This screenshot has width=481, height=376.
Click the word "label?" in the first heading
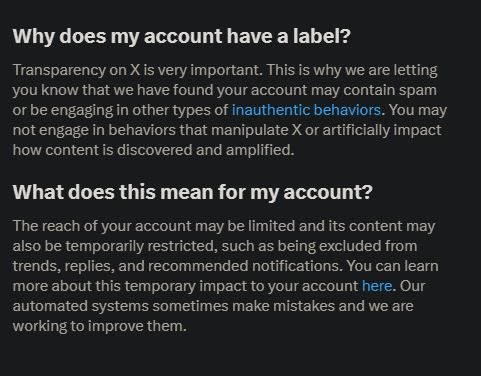point(322,36)
